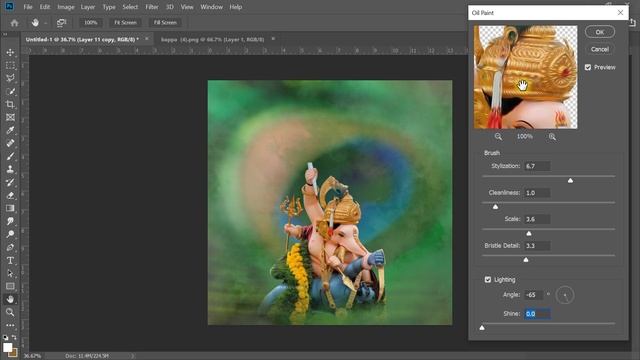Click the Bristle Detail value field
Screen dimensions: 640x360
pos(537,246)
